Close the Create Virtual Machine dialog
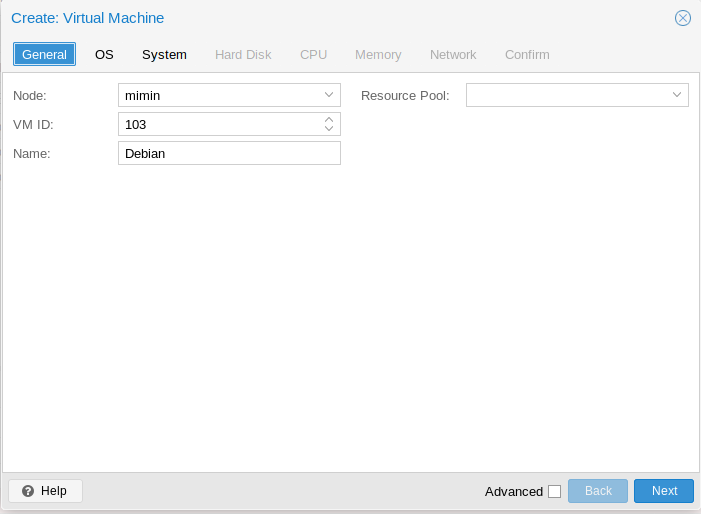 [683, 18]
